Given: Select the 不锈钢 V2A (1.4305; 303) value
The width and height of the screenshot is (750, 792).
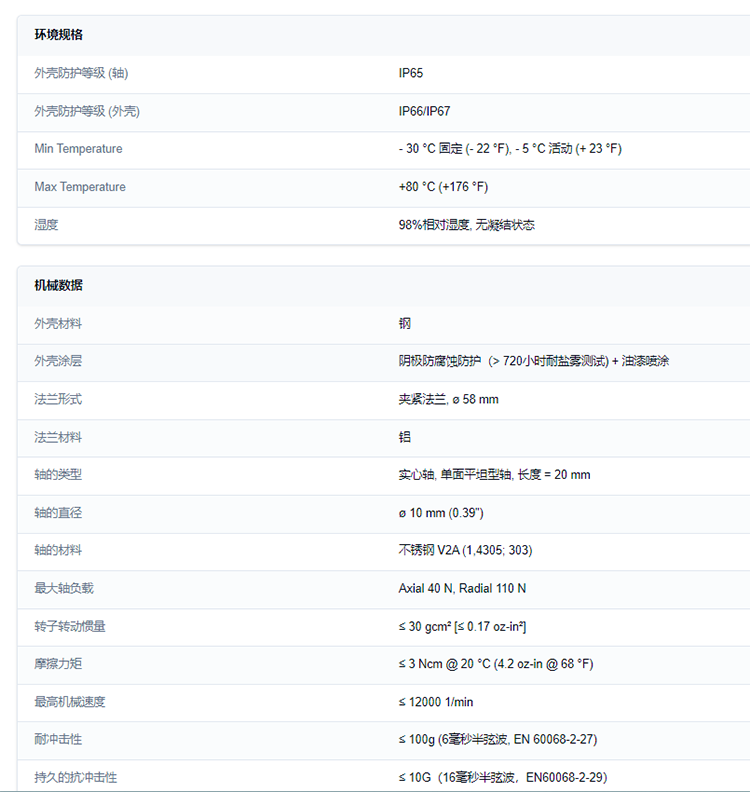Looking at the screenshot, I should 465,550.
